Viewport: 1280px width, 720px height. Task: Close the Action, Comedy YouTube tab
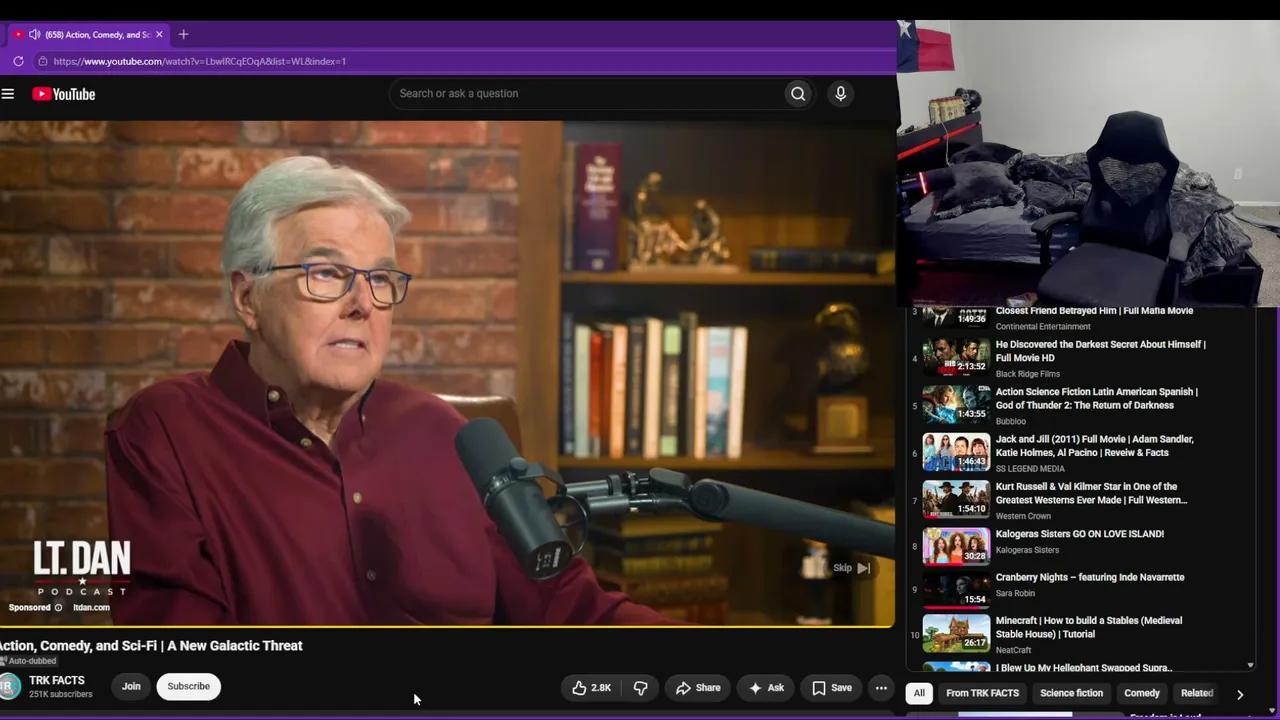159,34
